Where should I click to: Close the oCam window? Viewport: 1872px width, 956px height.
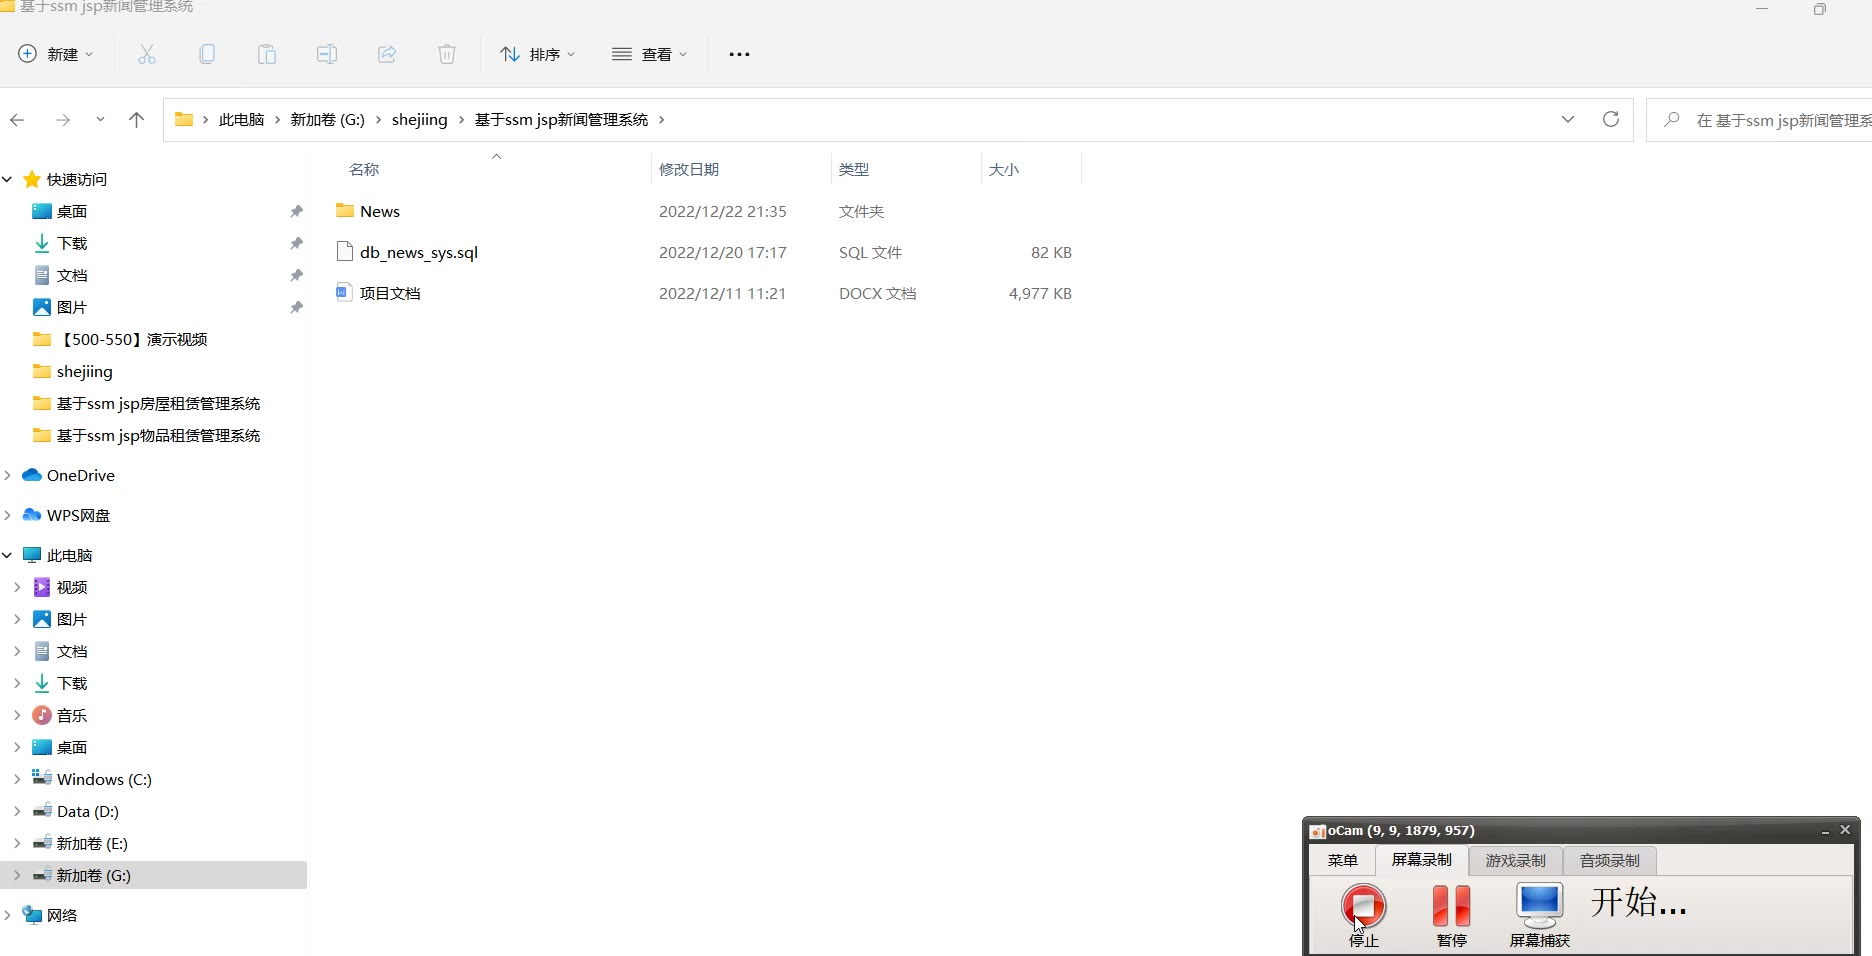1846,830
